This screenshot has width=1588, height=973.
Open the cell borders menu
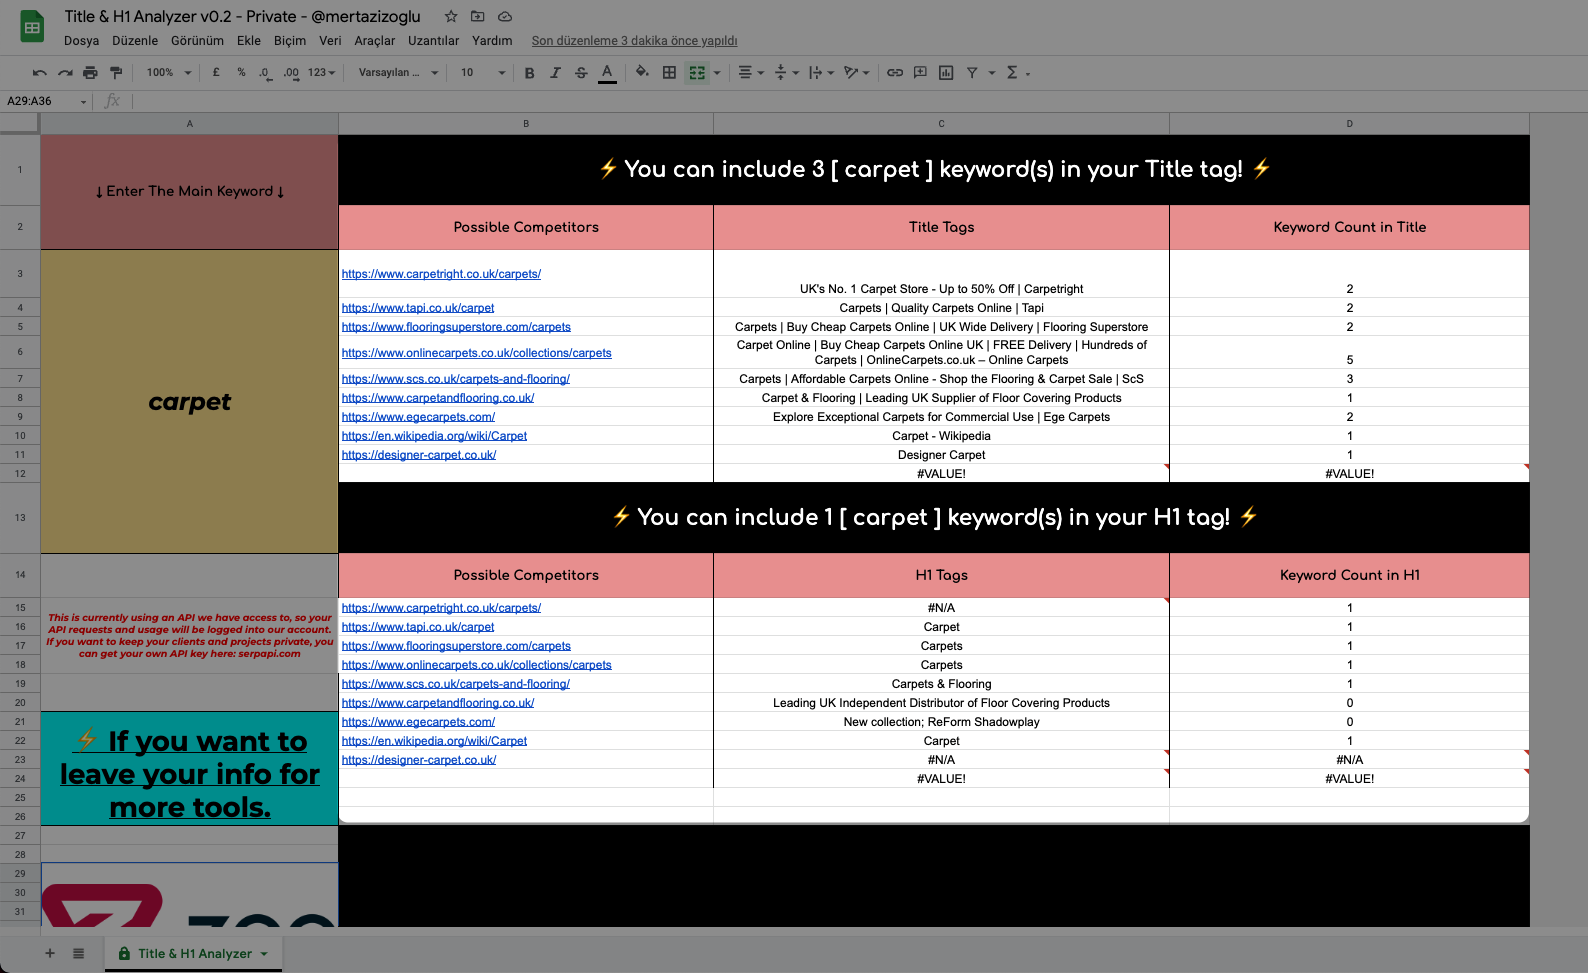point(669,72)
